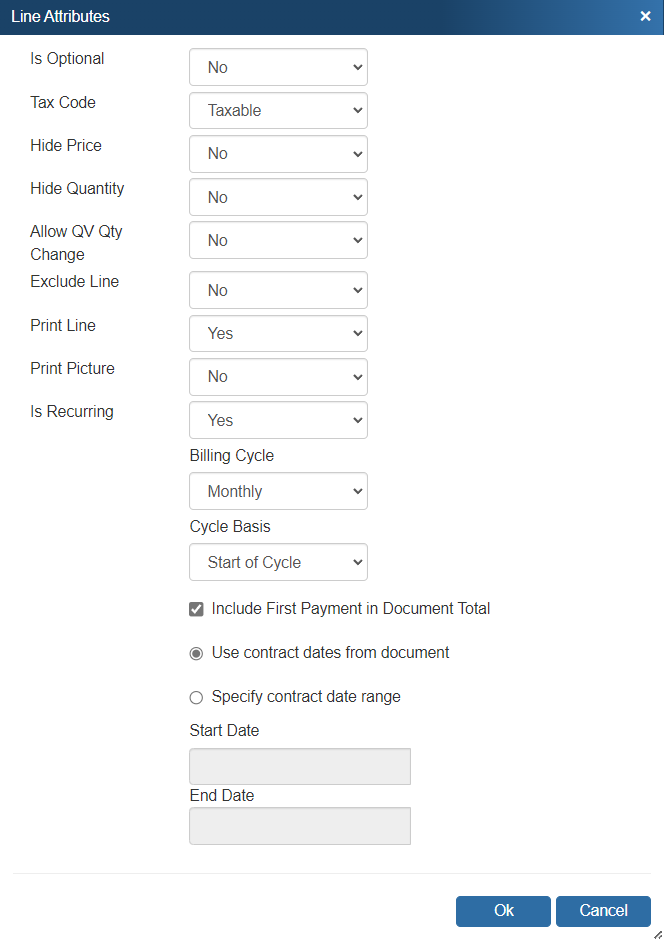This screenshot has width=664, height=940.
Task: Open the Is Optional dropdown
Action: pos(278,67)
